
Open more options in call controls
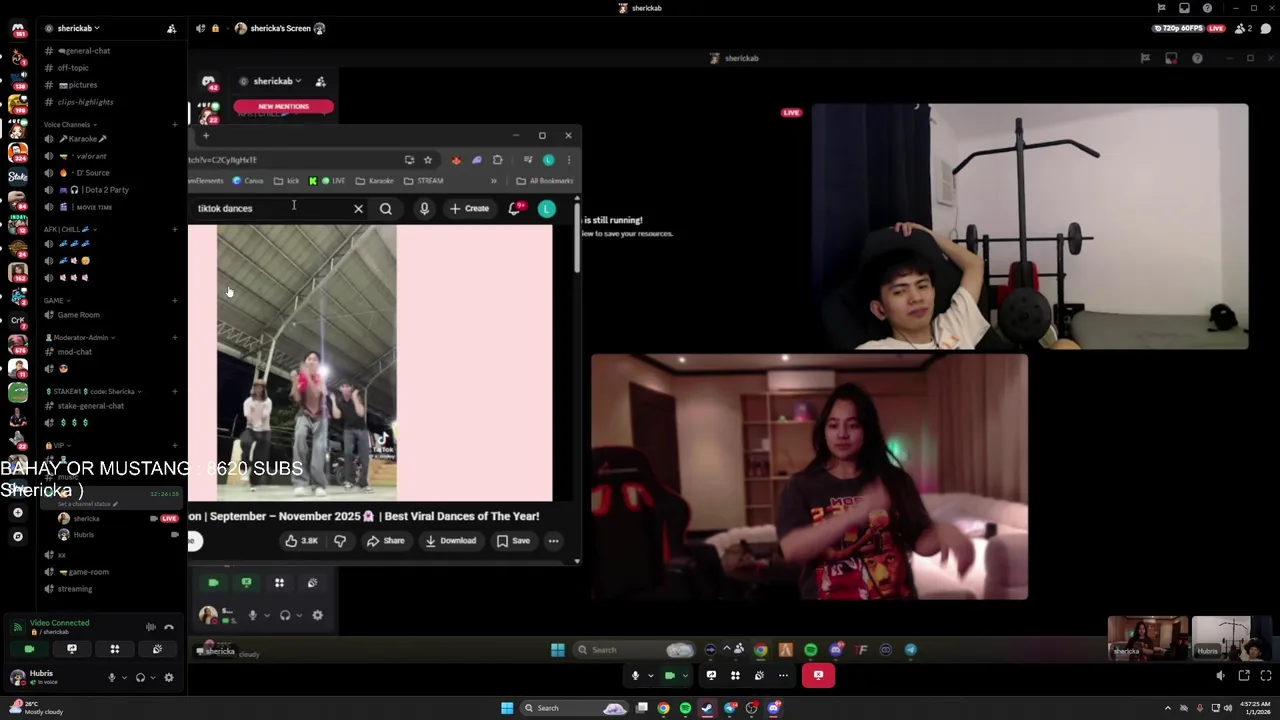pyautogui.click(x=783, y=675)
